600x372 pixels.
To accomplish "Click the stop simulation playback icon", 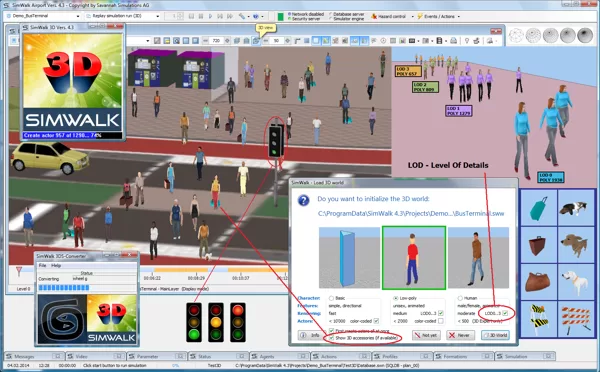I will coord(191,16).
